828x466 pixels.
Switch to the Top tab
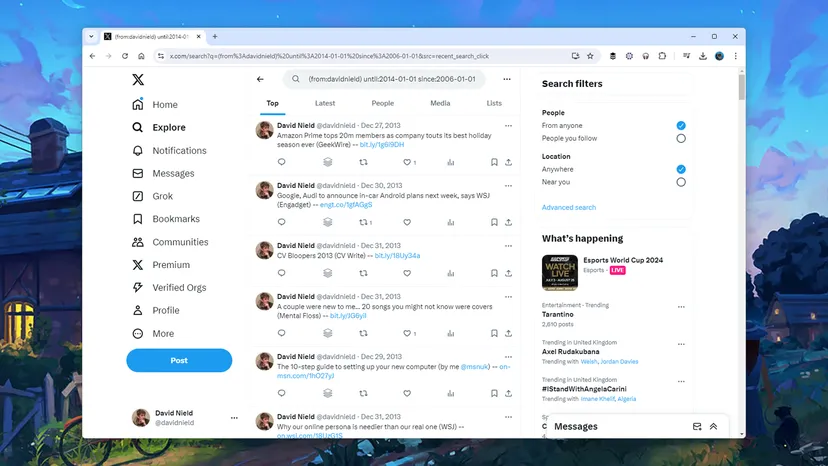tap(272, 104)
